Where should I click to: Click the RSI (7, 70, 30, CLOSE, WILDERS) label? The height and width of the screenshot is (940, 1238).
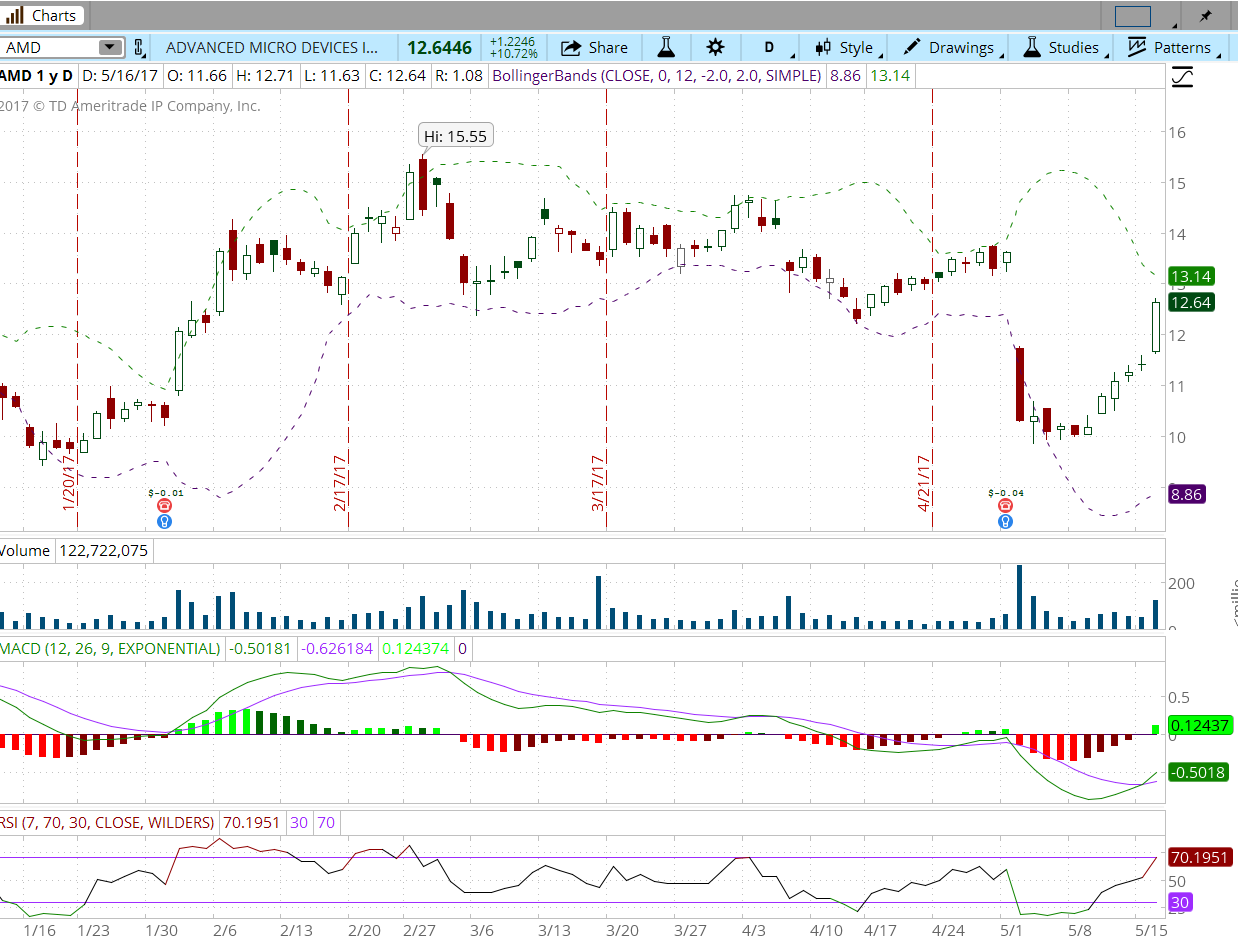pyautogui.click(x=108, y=823)
